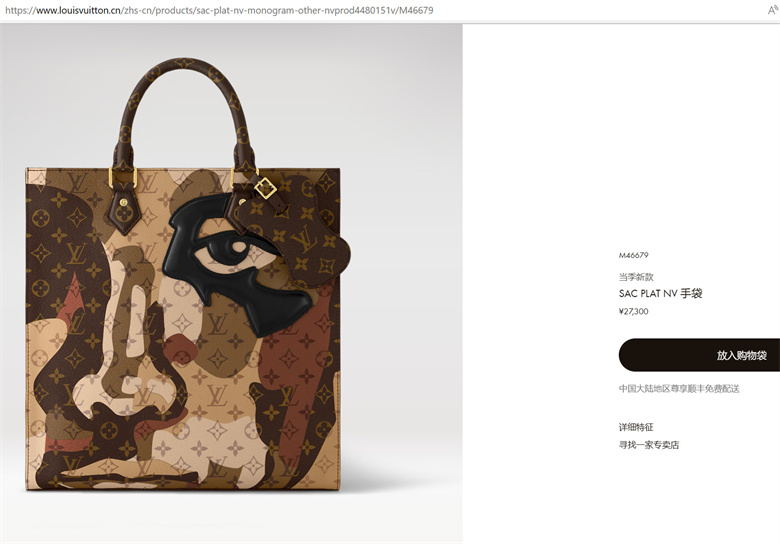Click the gold rivet on left handle tab

(x=123, y=202)
